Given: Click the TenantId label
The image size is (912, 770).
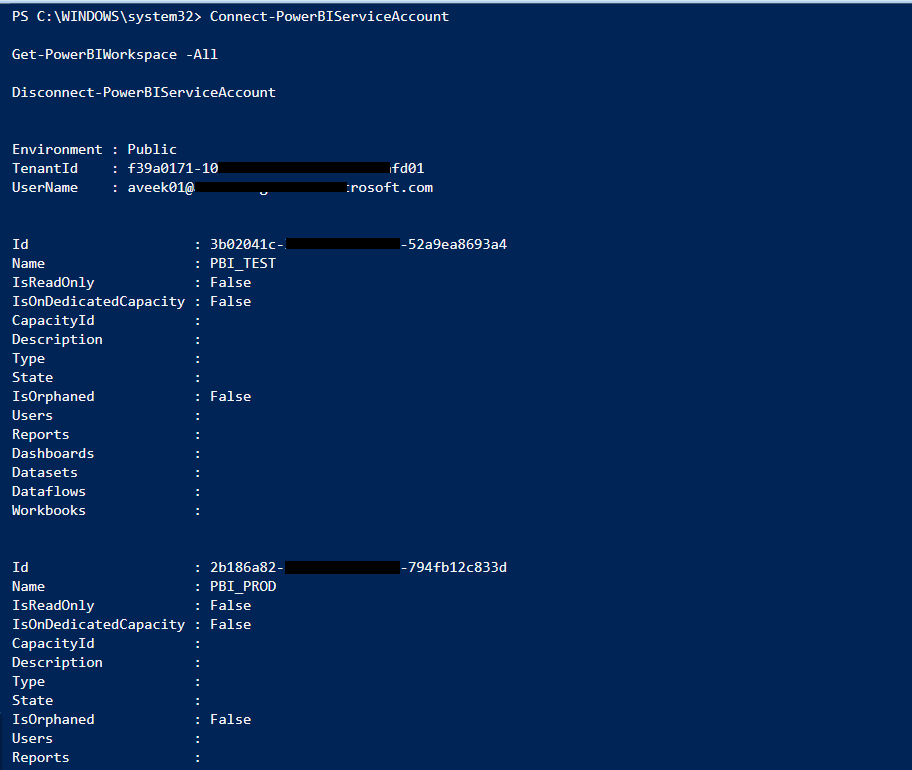Looking at the screenshot, I should click(x=45, y=168).
